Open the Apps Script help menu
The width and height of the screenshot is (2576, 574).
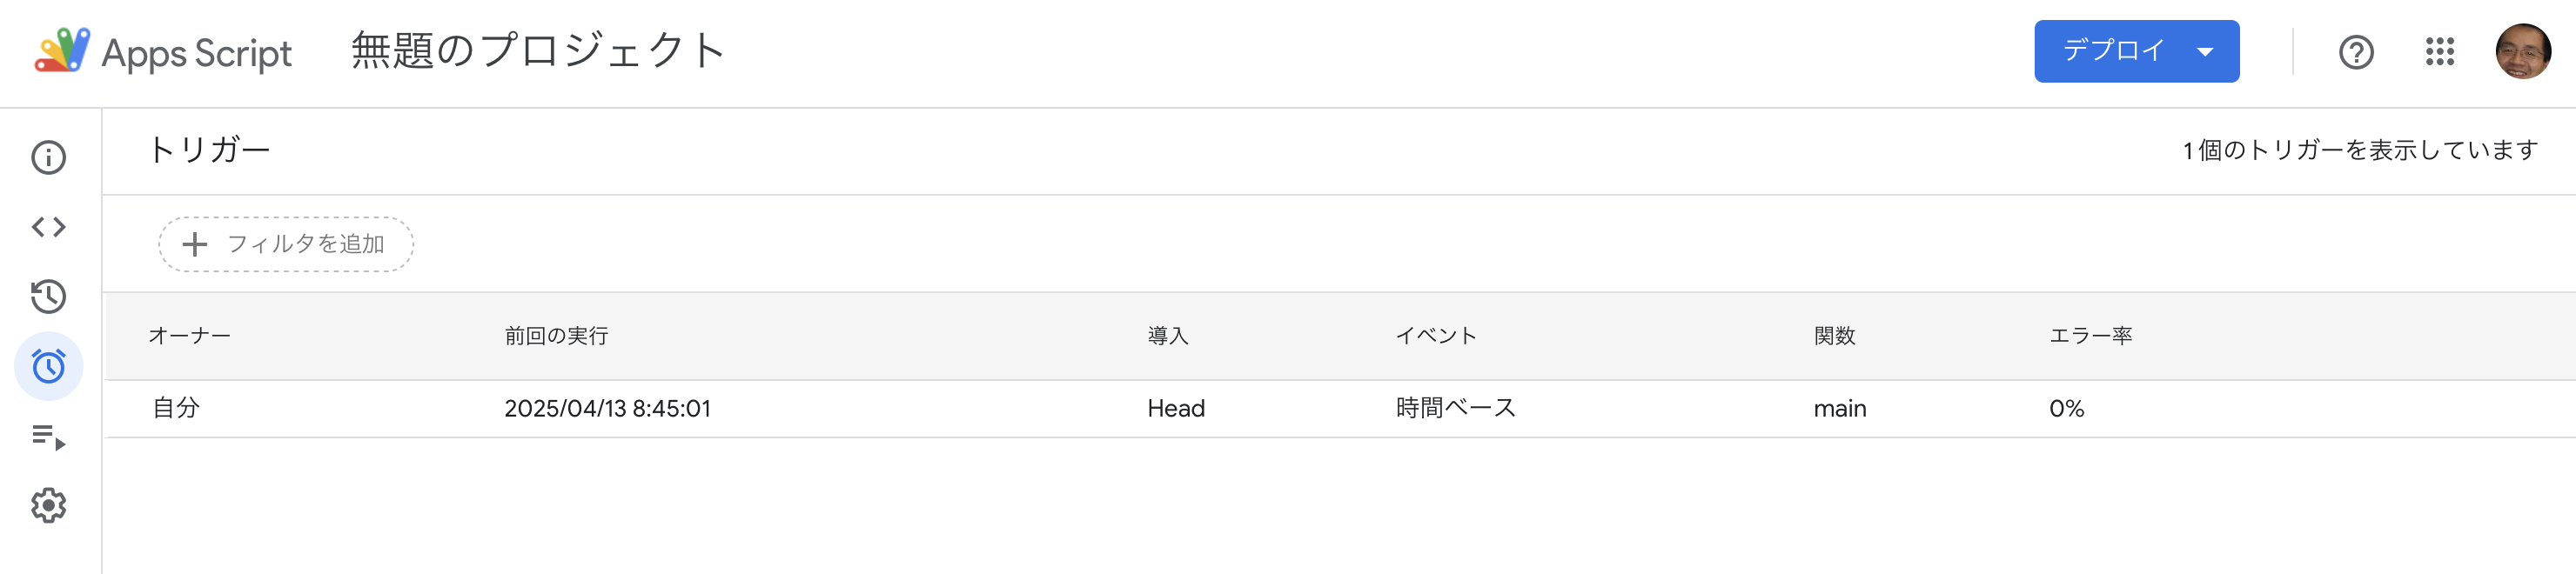2356,53
